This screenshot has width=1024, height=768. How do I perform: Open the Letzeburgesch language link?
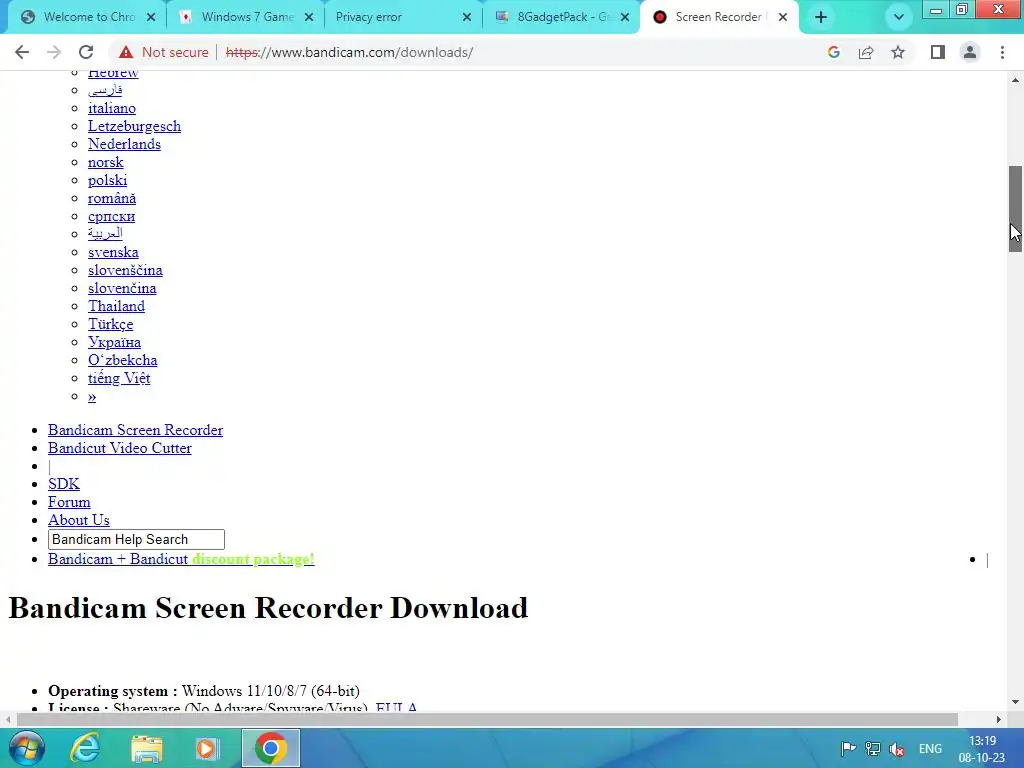click(x=135, y=126)
